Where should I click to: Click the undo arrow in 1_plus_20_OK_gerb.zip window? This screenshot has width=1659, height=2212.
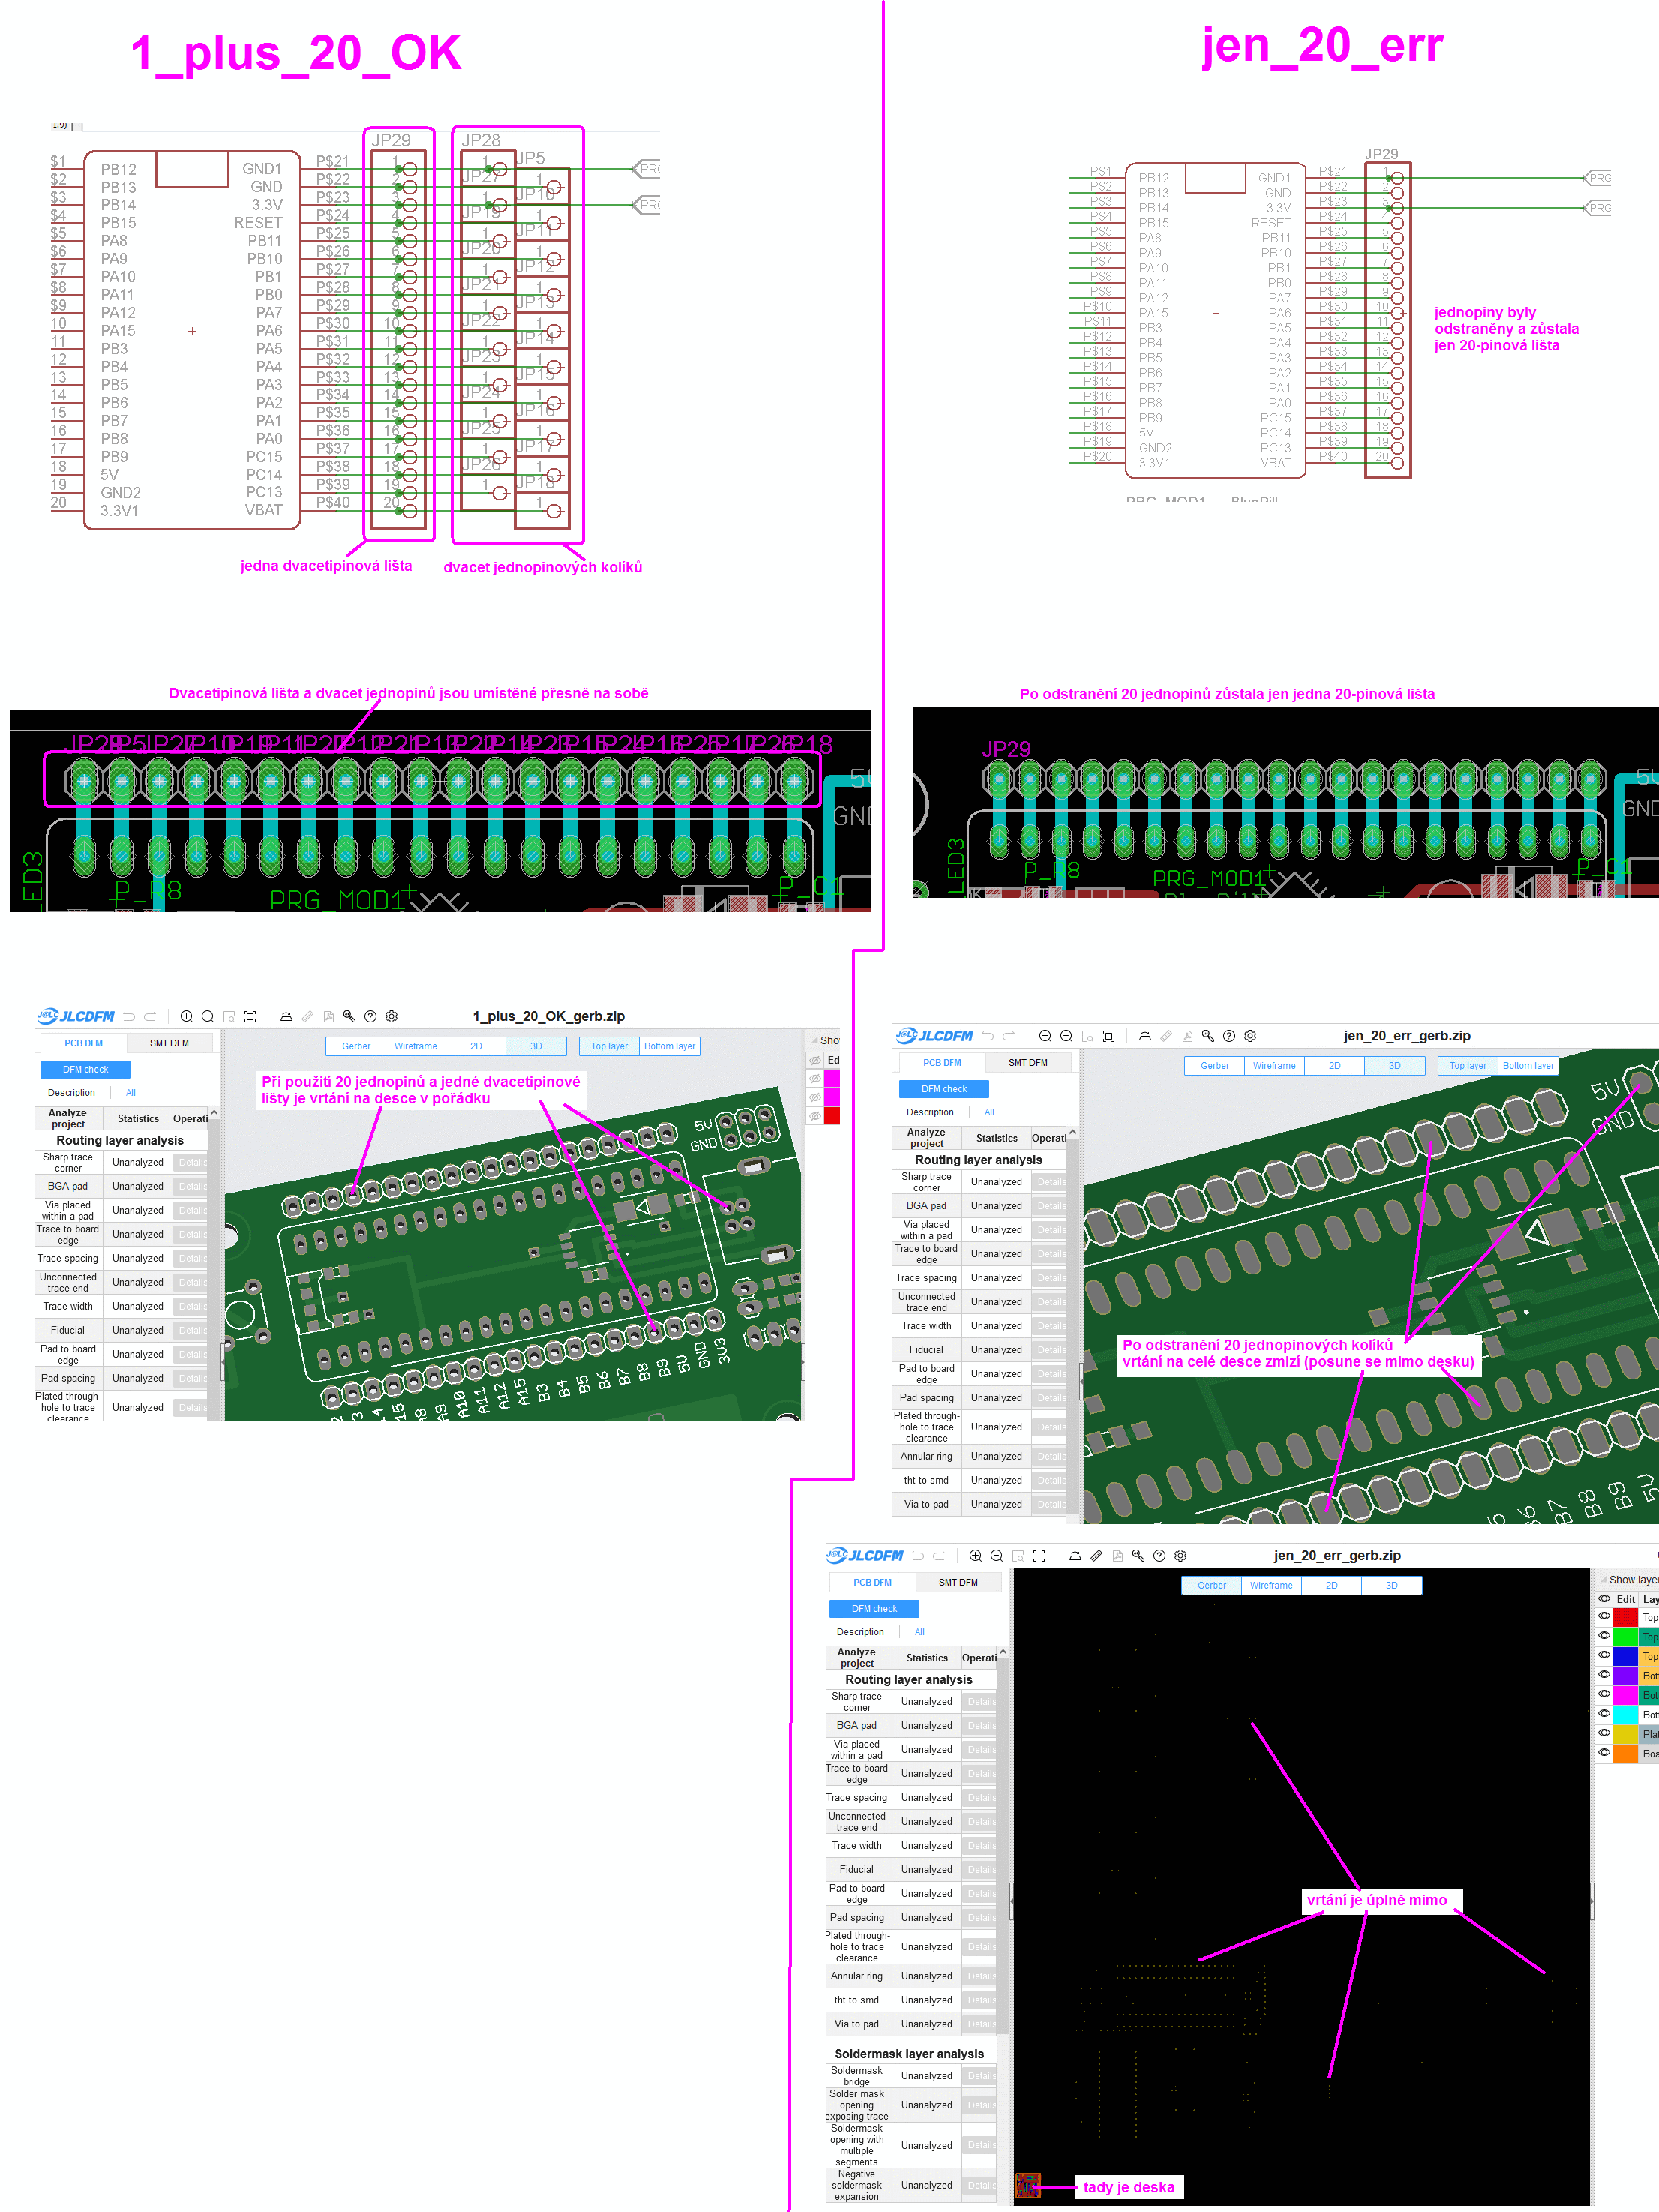point(129,1016)
